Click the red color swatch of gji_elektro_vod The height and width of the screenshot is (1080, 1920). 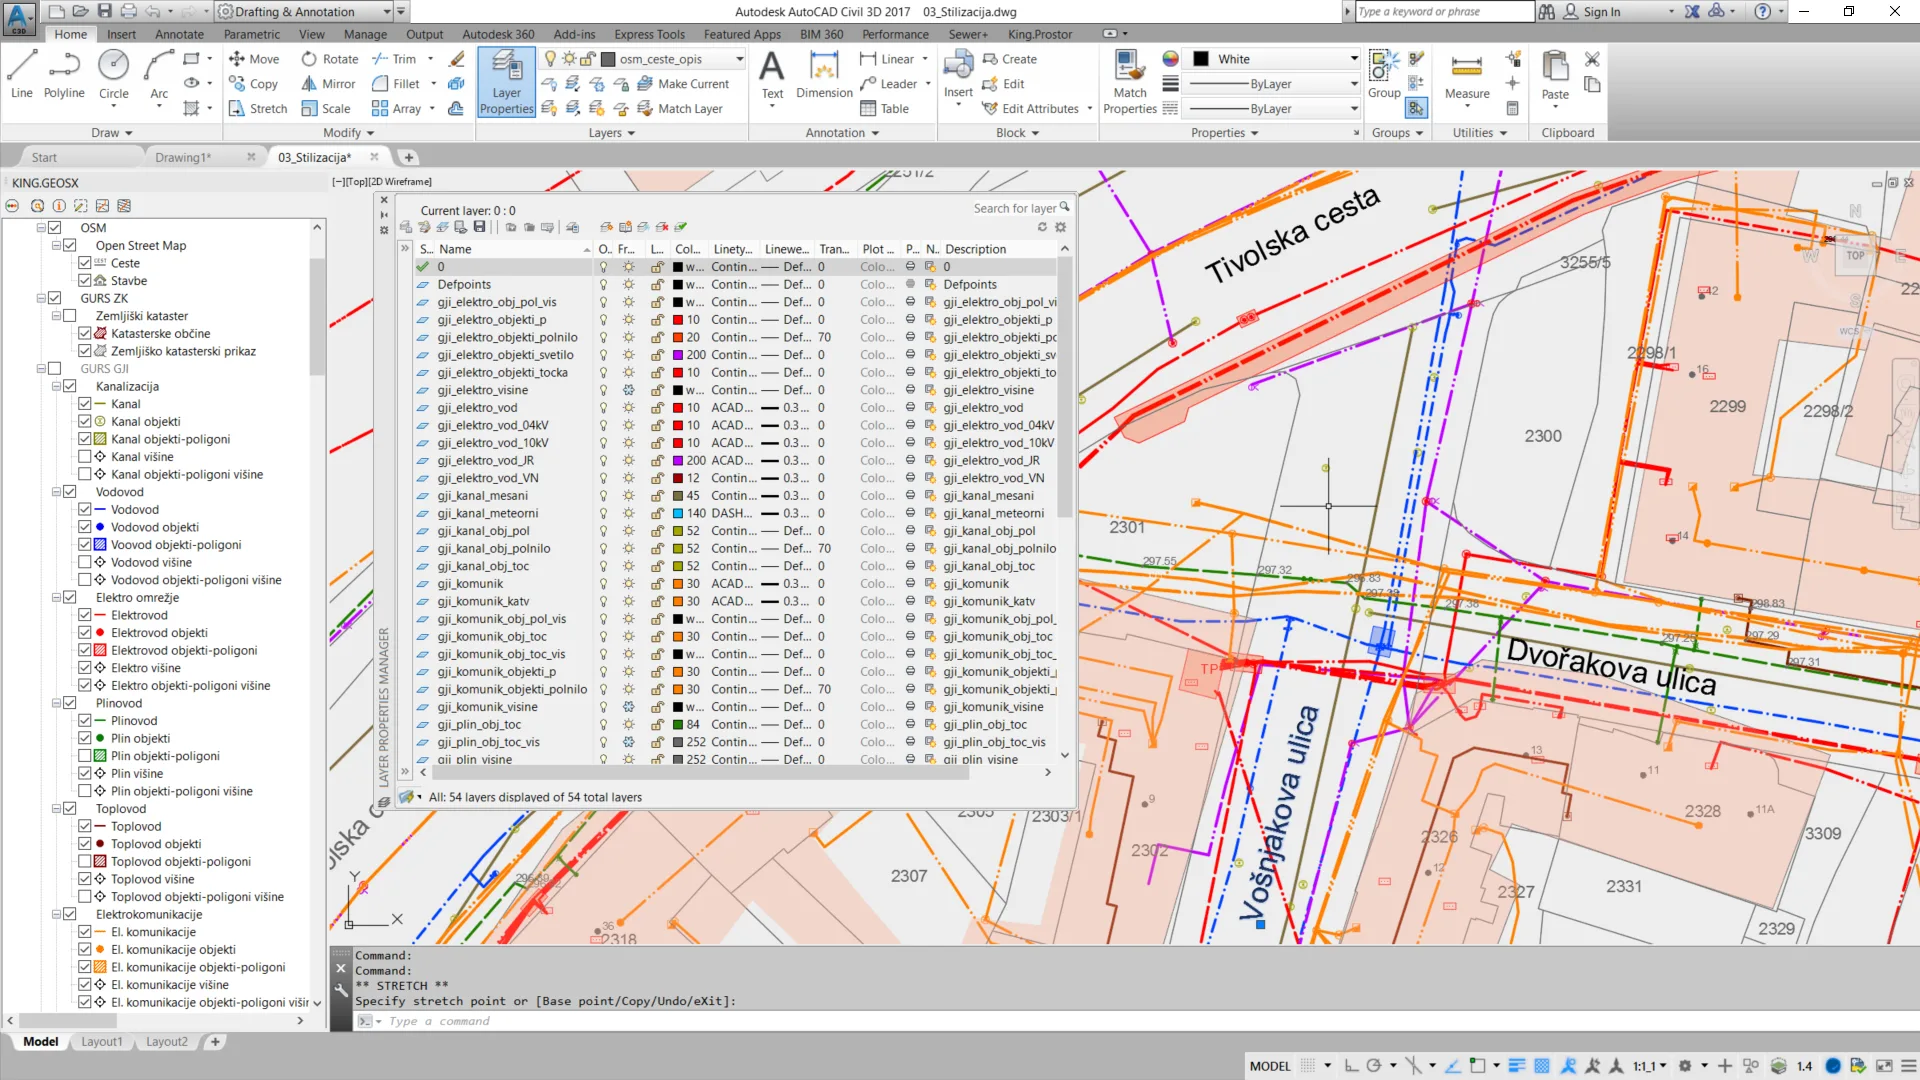click(x=678, y=408)
